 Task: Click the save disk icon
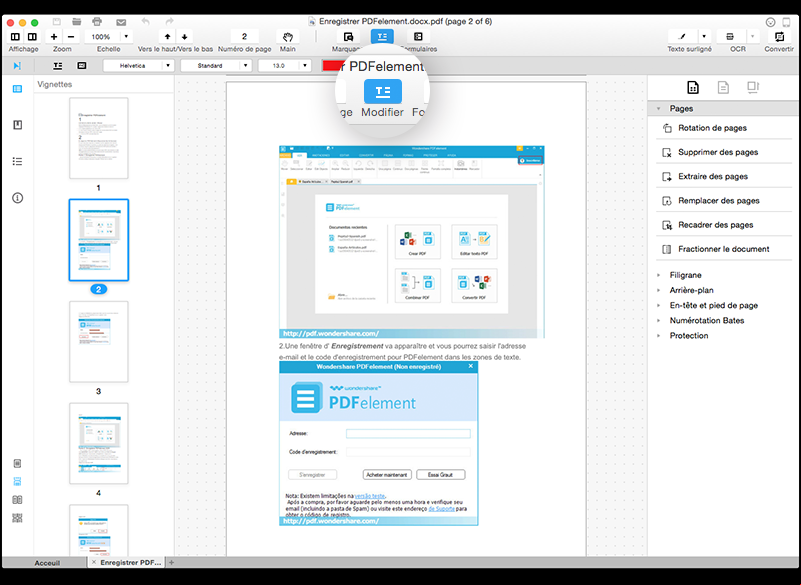point(57,21)
